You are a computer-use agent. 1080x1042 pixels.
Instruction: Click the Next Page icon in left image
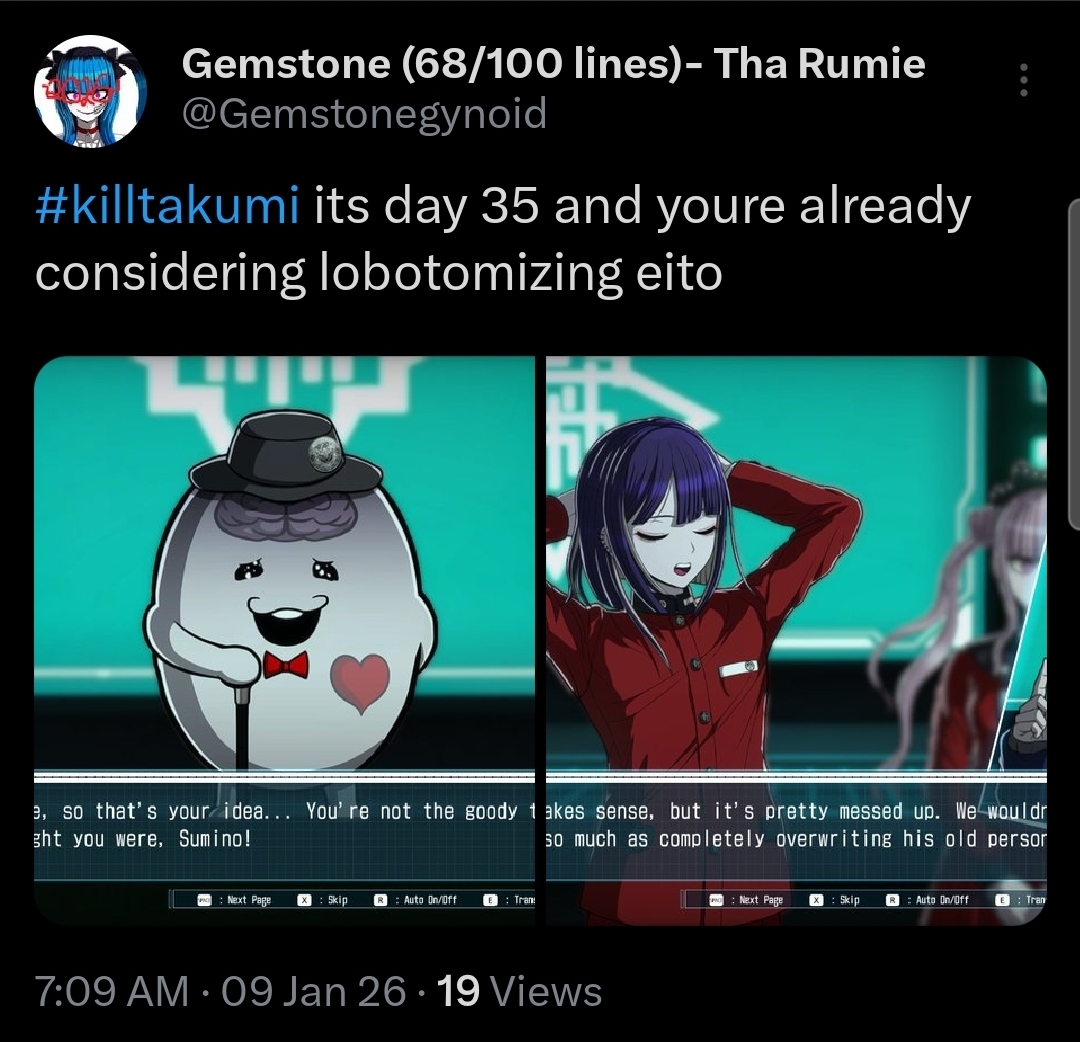(x=205, y=899)
